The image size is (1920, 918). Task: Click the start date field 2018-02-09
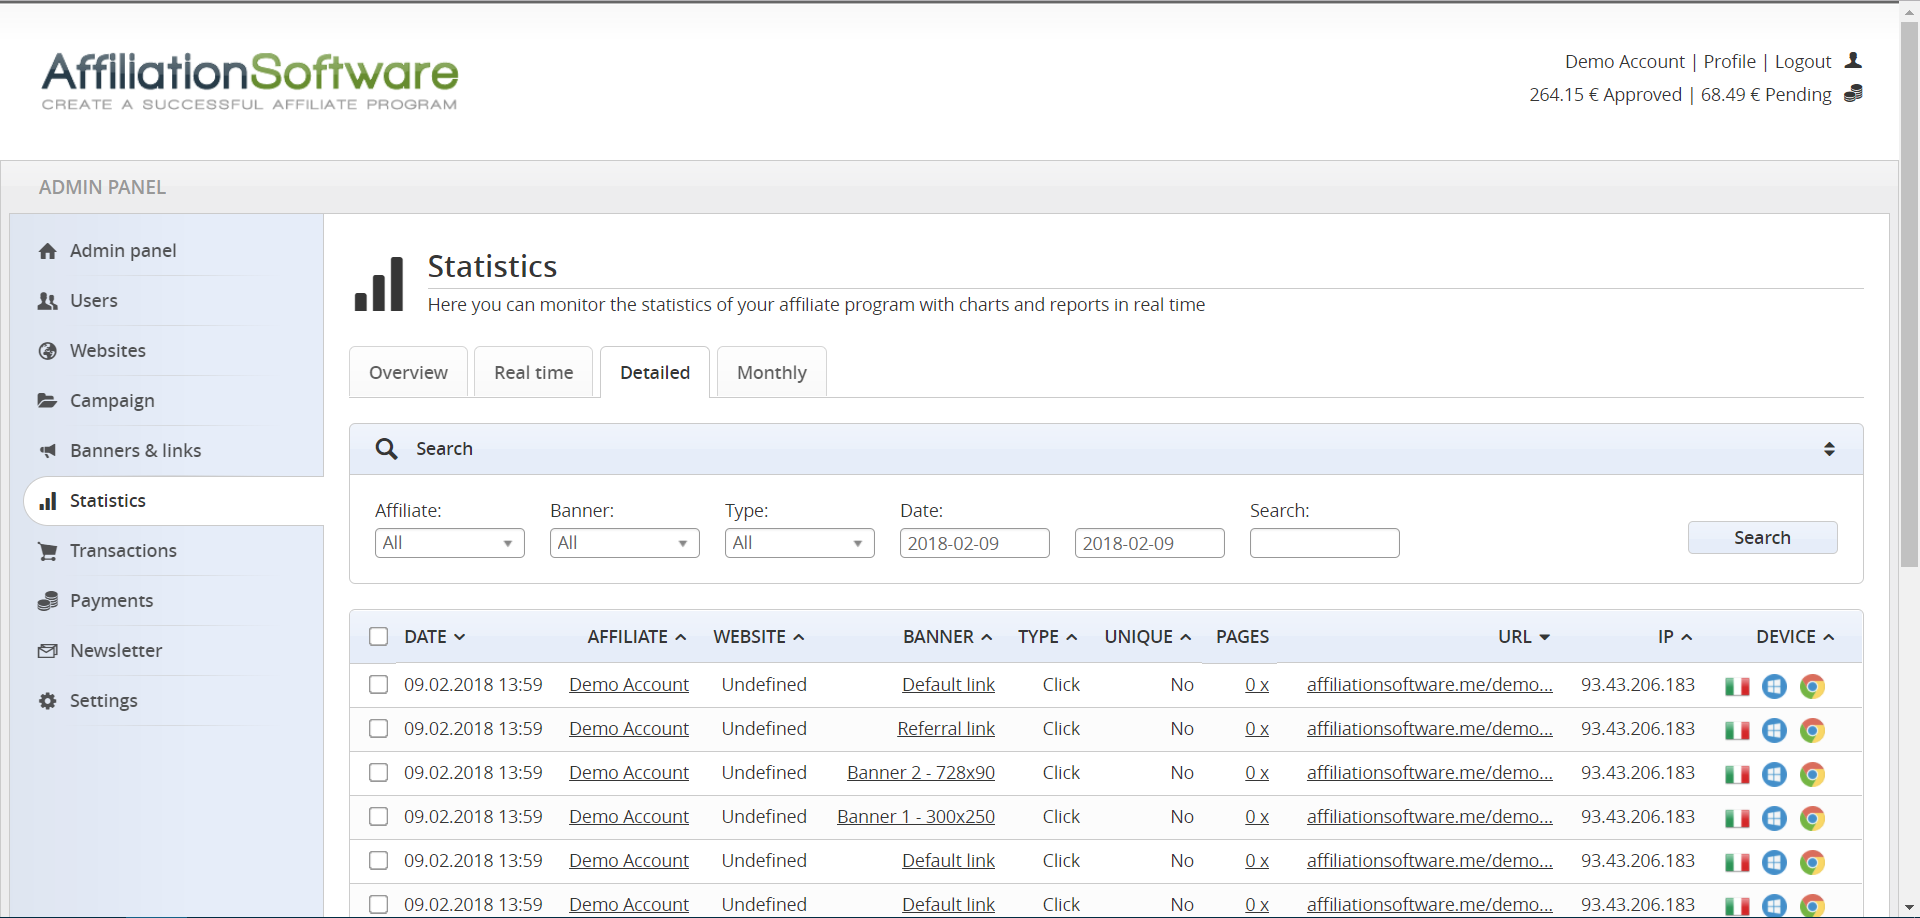click(x=975, y=543)
